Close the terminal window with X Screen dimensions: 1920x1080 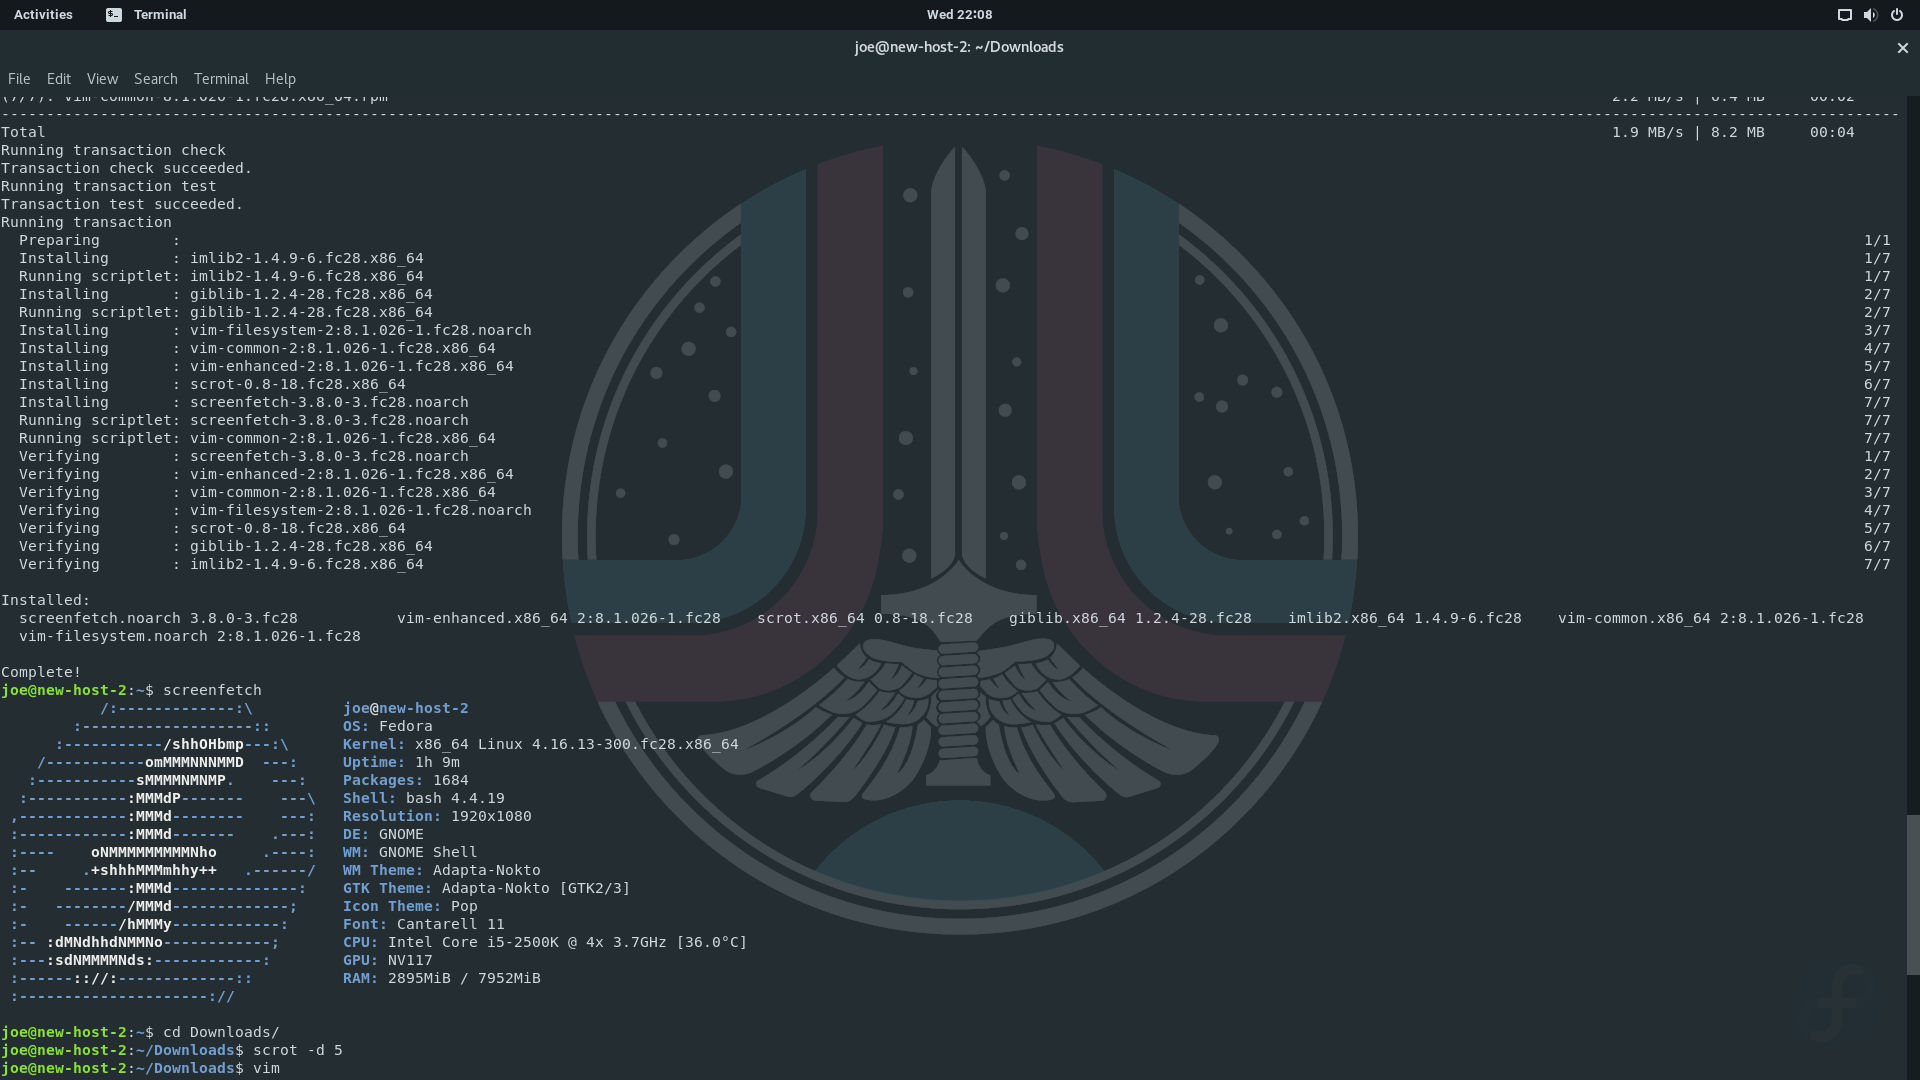click(1902, 48)
